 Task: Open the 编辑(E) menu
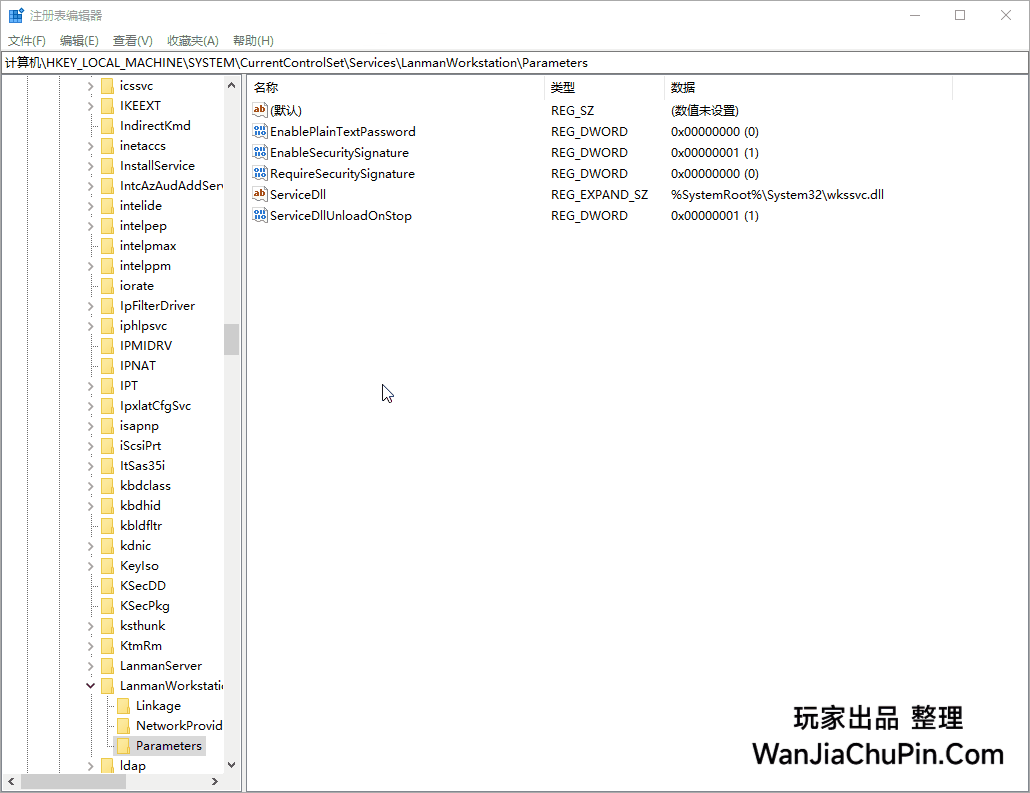coord(79,40)
